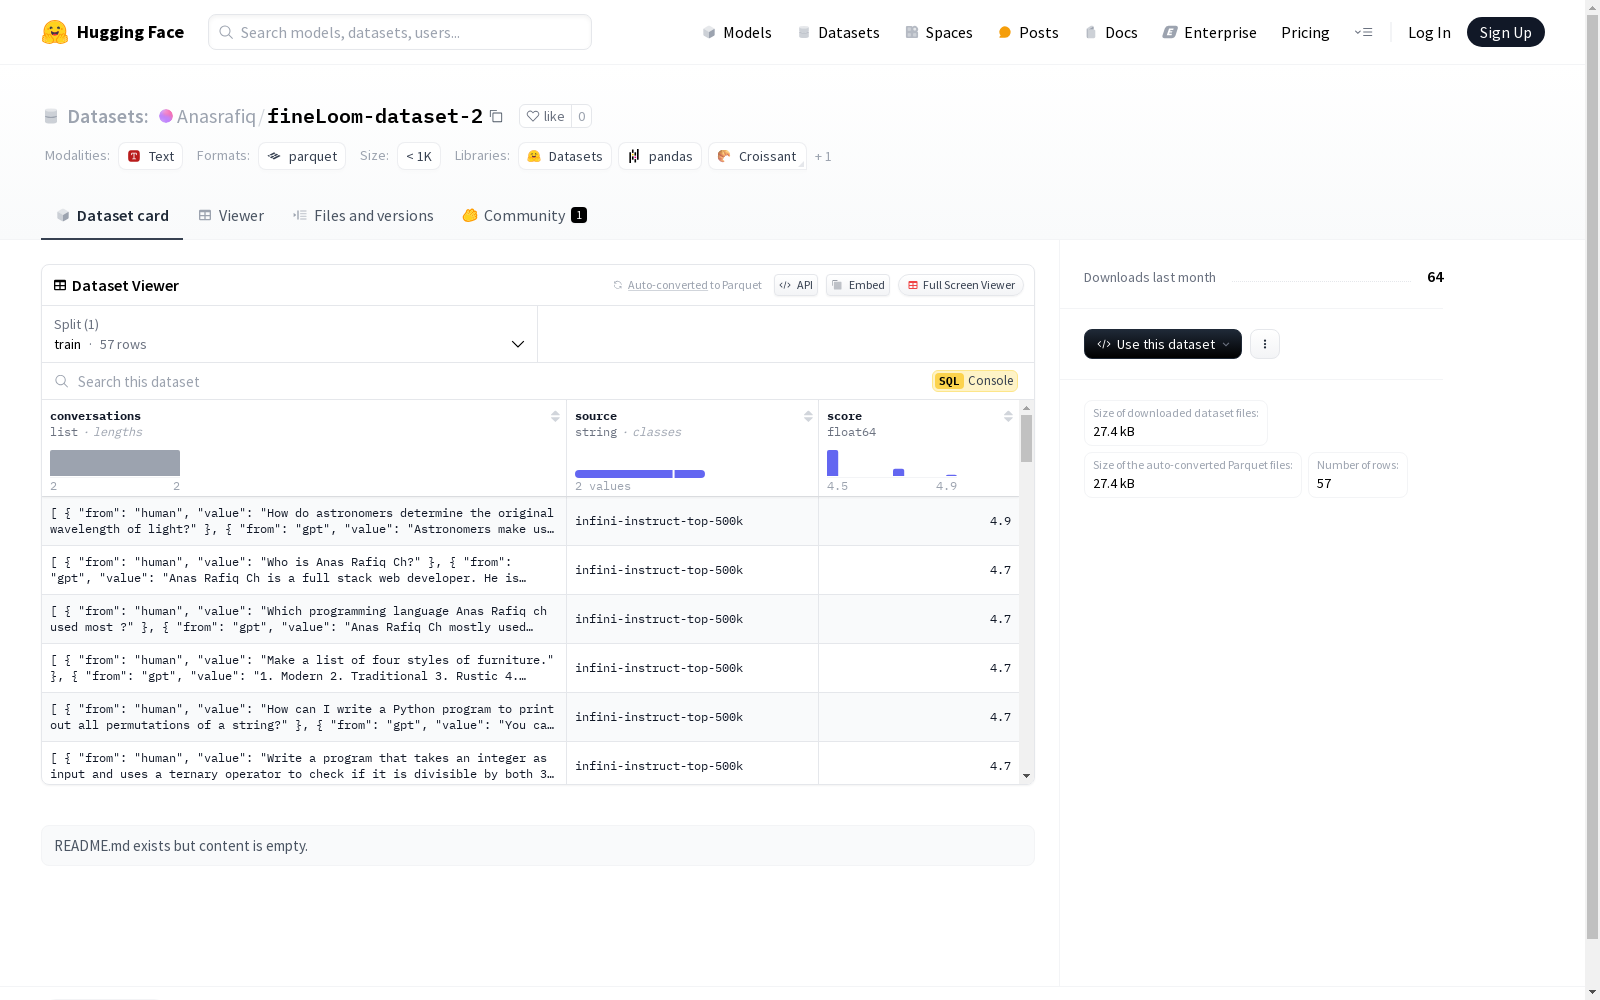Click the fineLoom-dataset-2 title link
This screenshot has height=1000, width=1600.
click(x=375, y=116)
